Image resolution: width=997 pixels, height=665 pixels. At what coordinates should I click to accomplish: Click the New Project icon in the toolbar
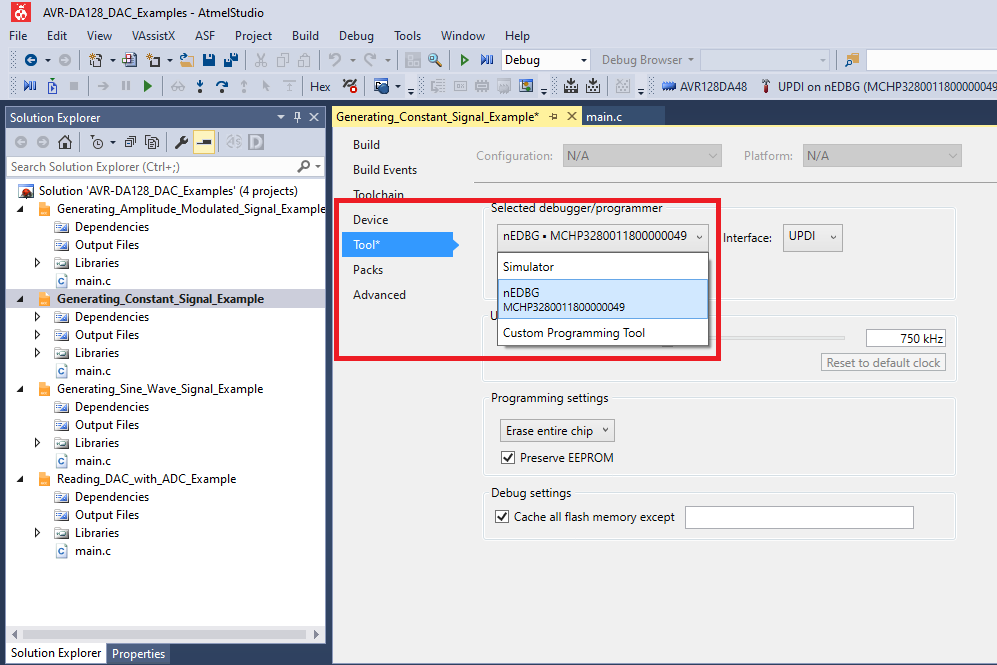tap(95, 60)
